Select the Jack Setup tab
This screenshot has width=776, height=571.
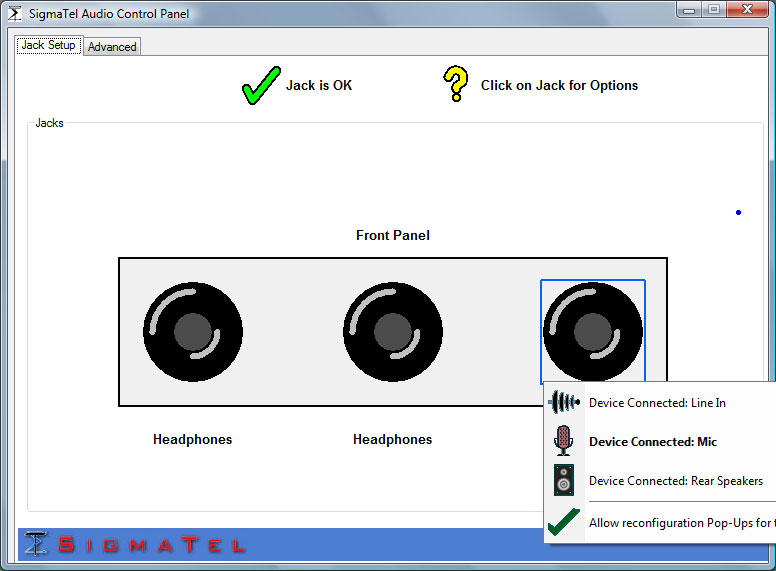click(48, 45)
